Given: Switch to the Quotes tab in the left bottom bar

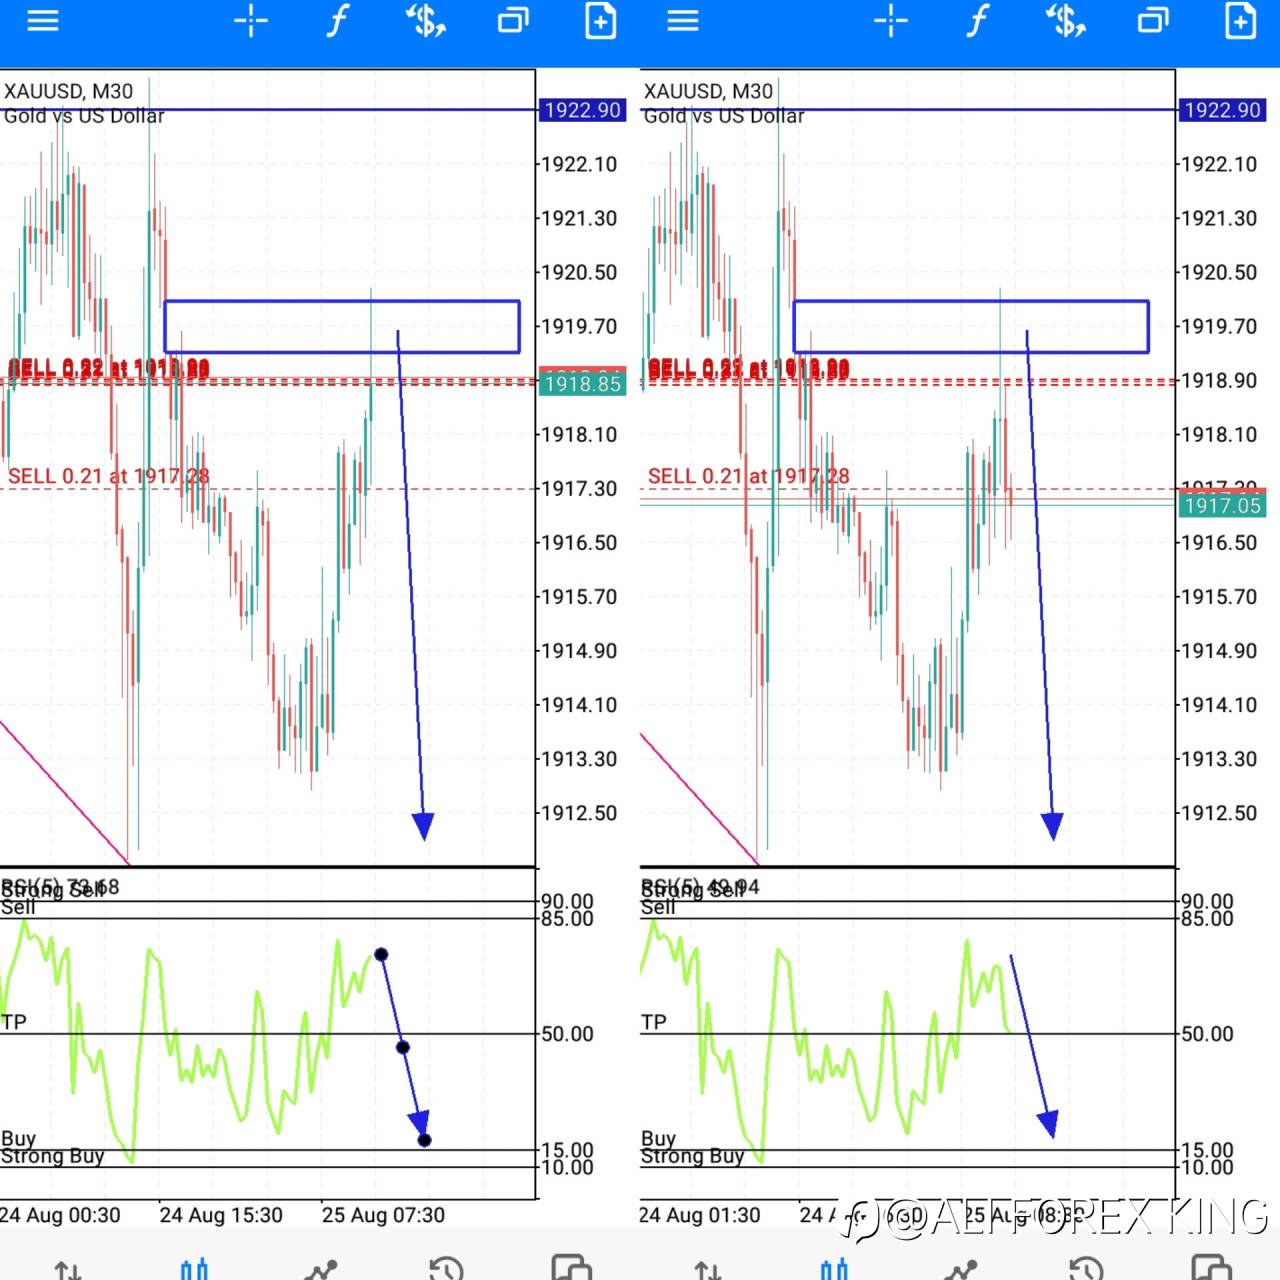Looking at the screenshot, I should [x=68, y=1270].
